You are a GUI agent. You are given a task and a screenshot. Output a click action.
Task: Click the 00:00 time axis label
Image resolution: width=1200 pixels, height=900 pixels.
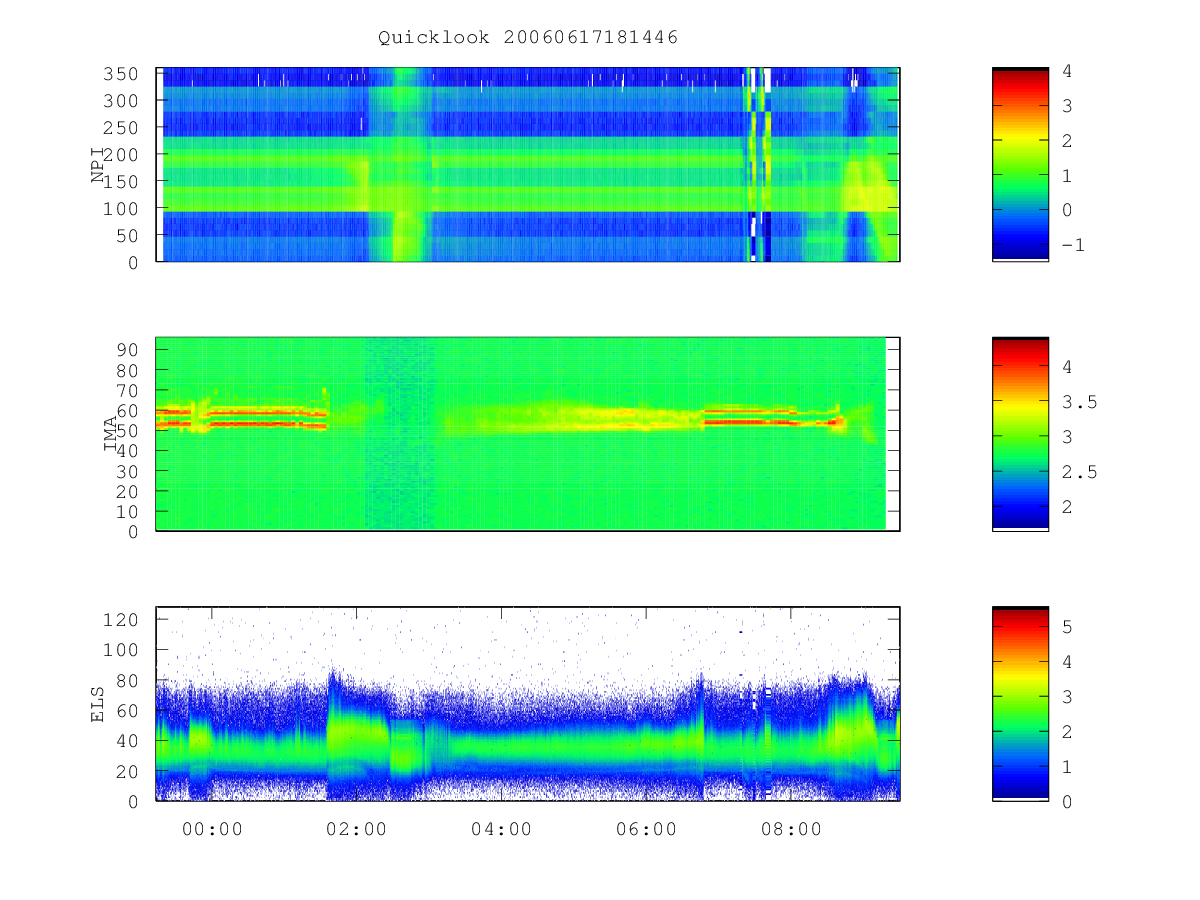coord(212,829)
